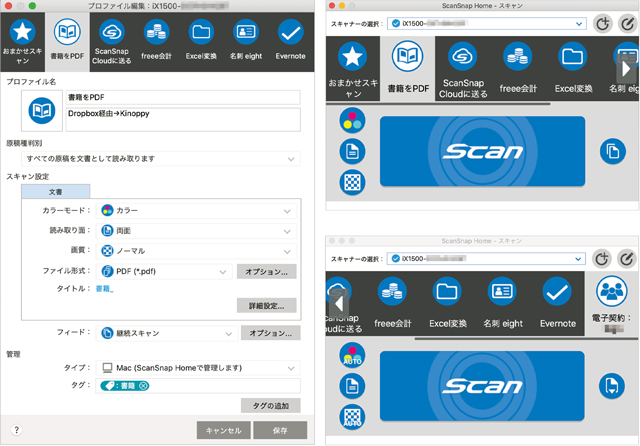Select ScanSnap Cloudに送る profile in profile editor

111,42
